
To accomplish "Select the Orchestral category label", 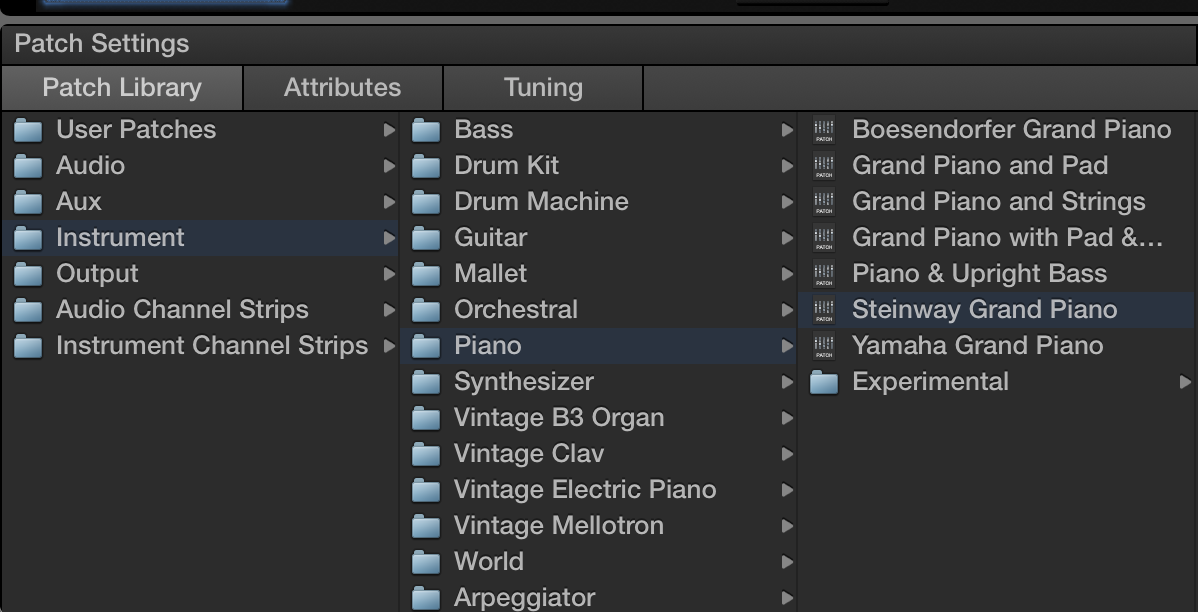I will click(516, 309).
